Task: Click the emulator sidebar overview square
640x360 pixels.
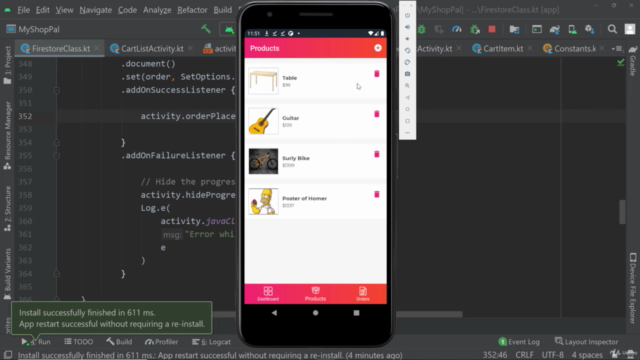Action: 407,121
